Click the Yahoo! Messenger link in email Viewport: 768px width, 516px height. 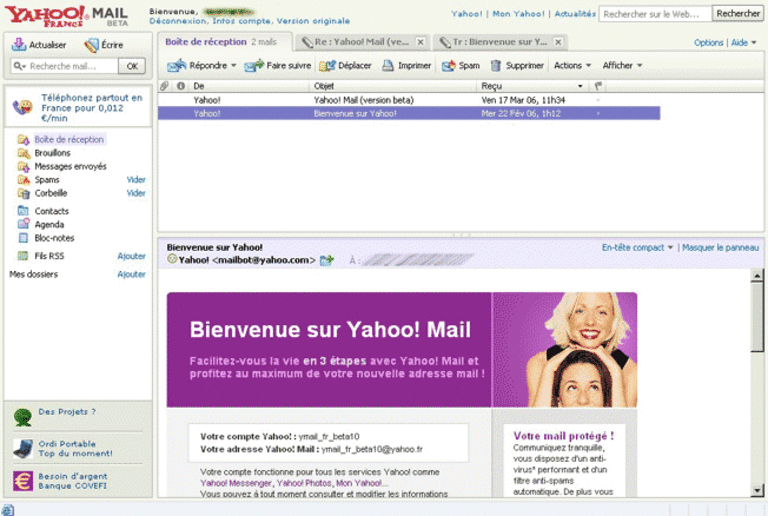coord(236,483)
